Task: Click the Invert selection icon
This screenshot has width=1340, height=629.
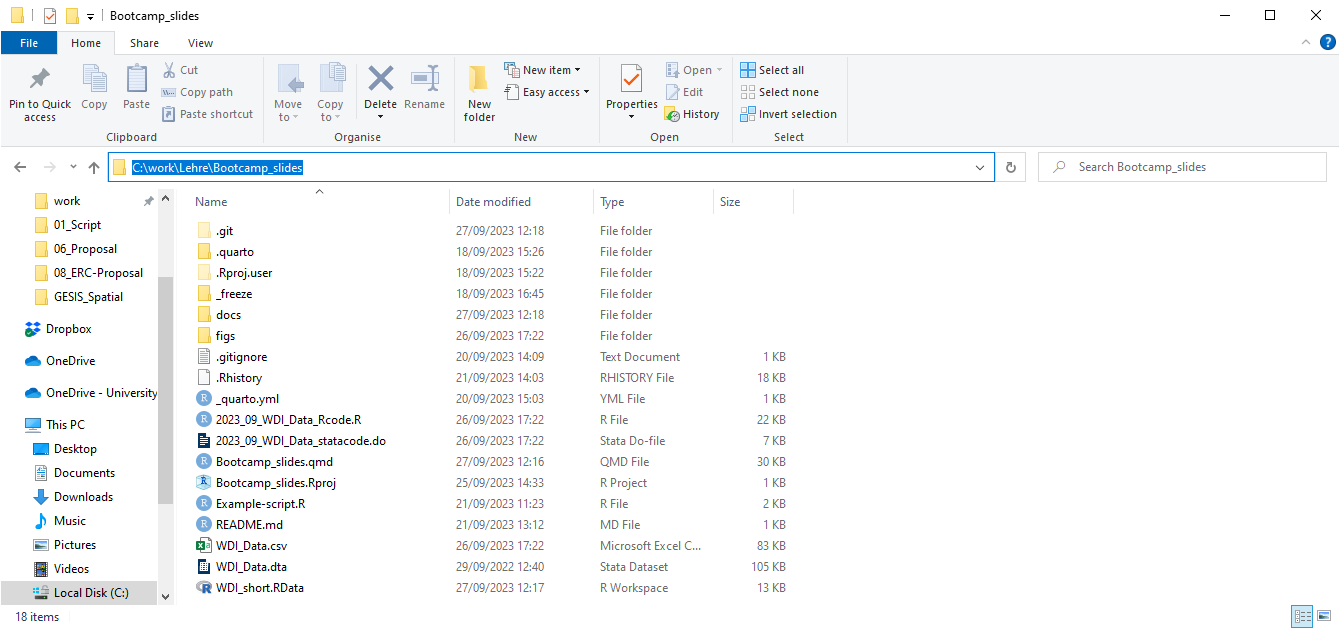Action: coord(749,114)
